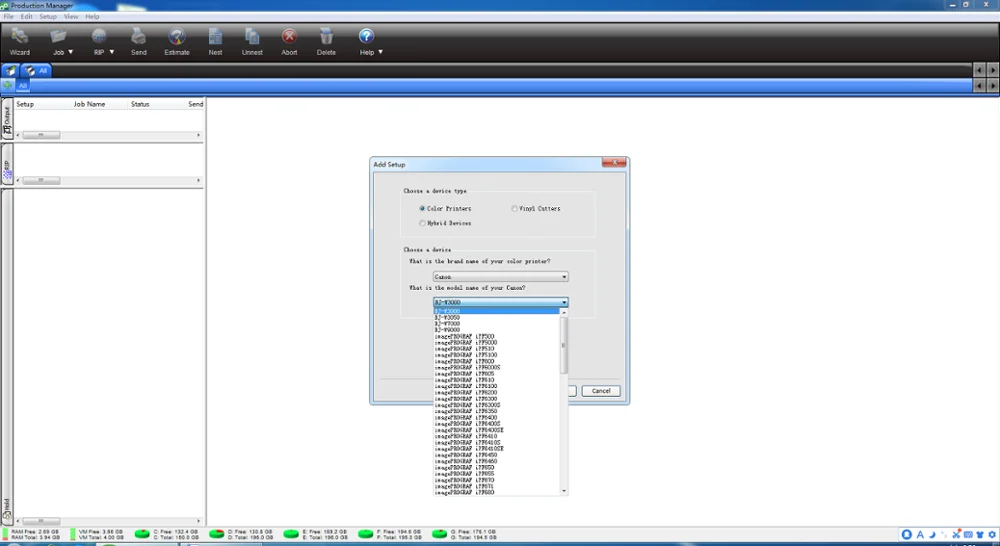
Task: Sort by Setup column header
Action: point(25,104)
